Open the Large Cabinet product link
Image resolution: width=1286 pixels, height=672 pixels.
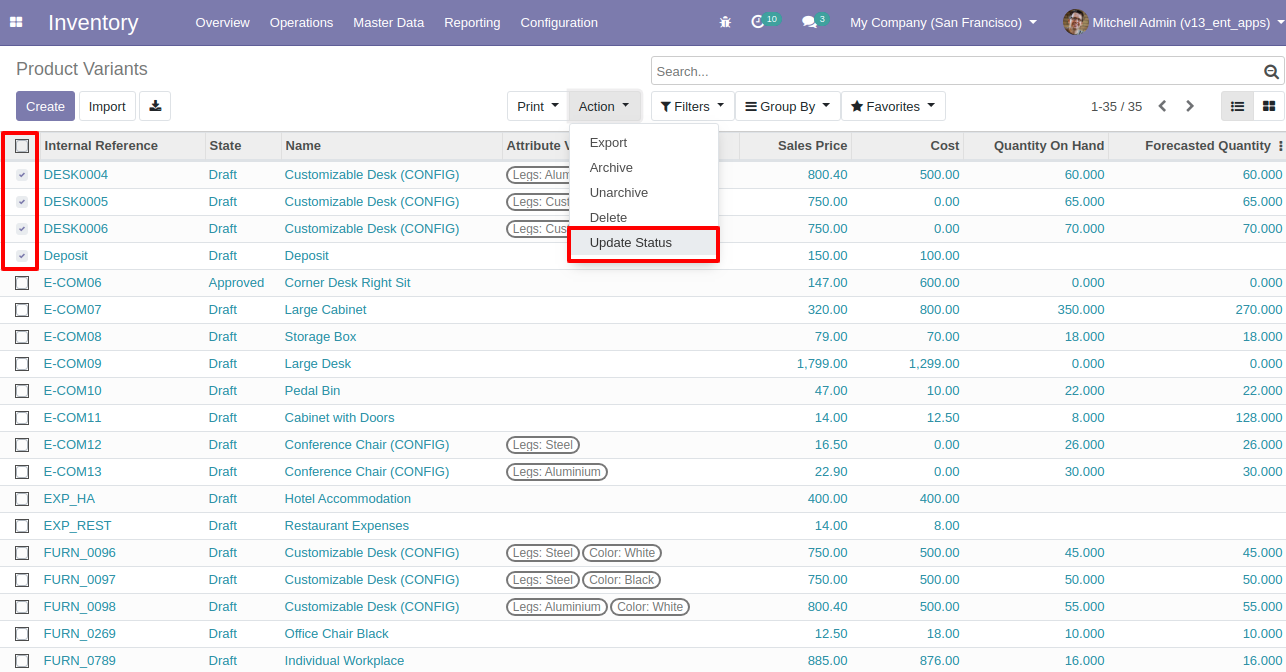pos(325,310)
